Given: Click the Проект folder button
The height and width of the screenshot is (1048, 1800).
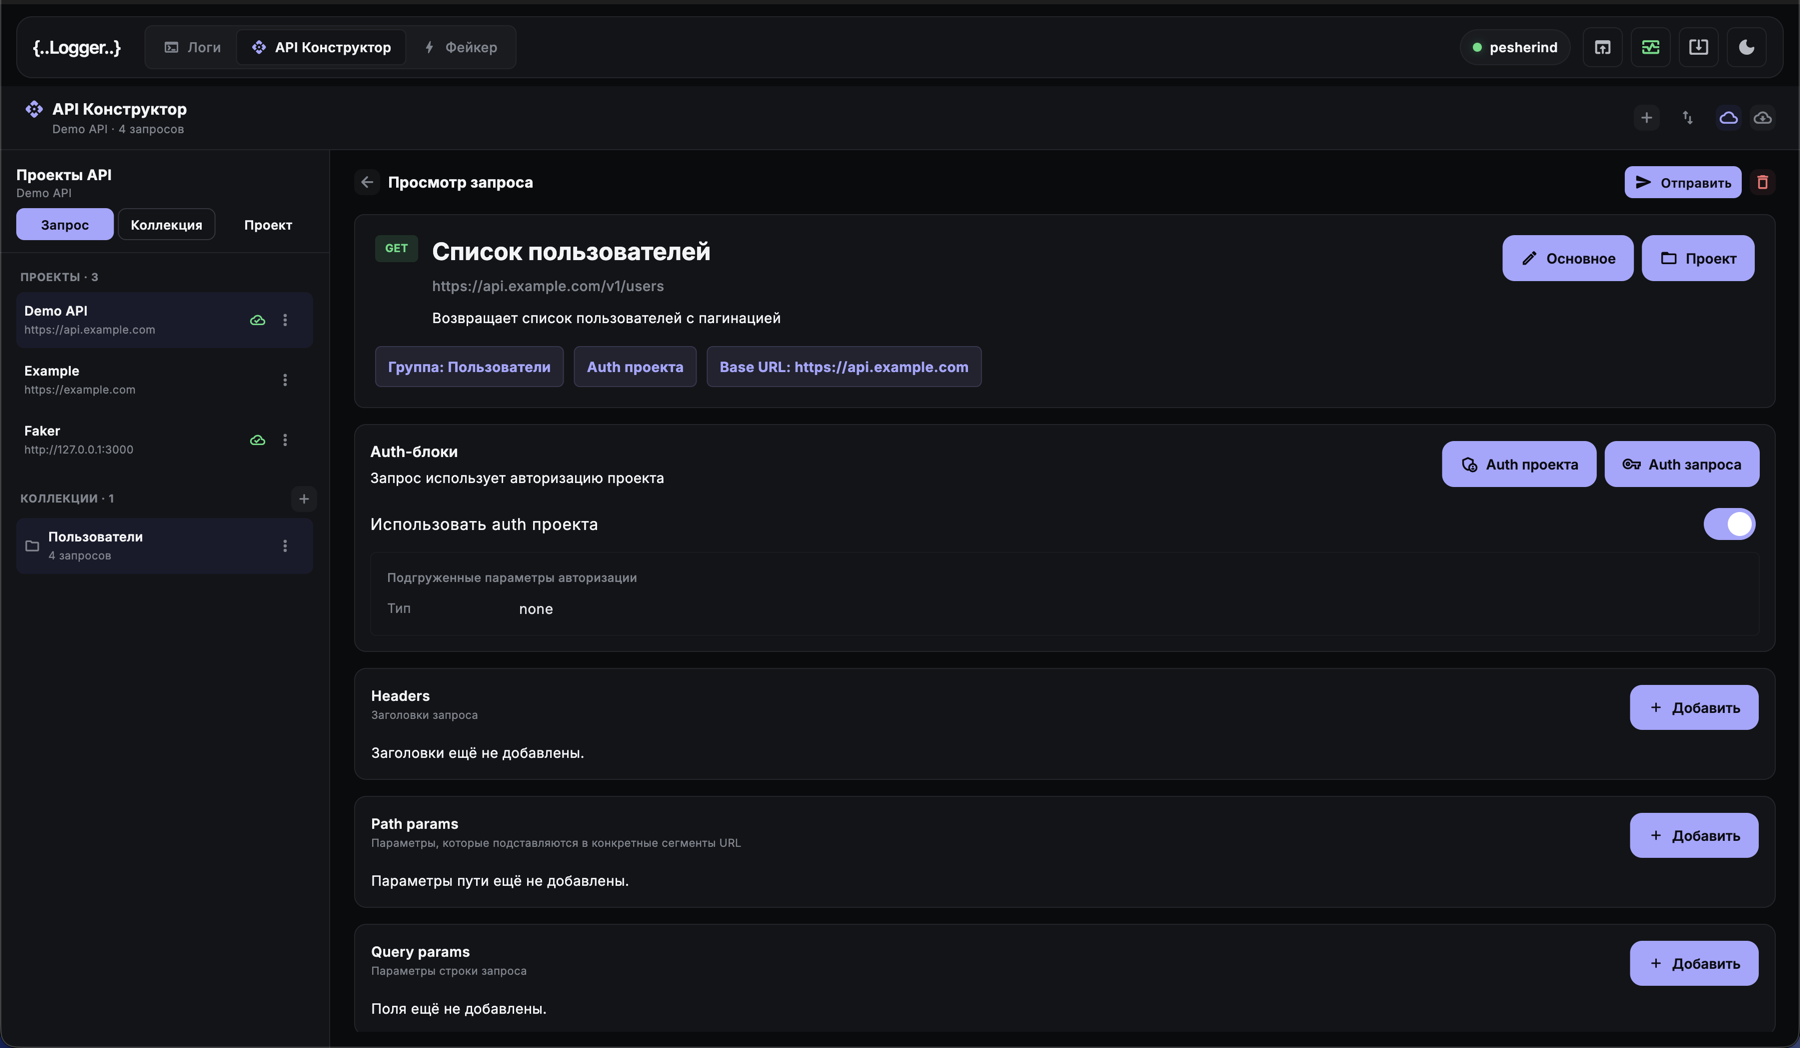Looking at the screenshot, I should (x=1698, y=258).
